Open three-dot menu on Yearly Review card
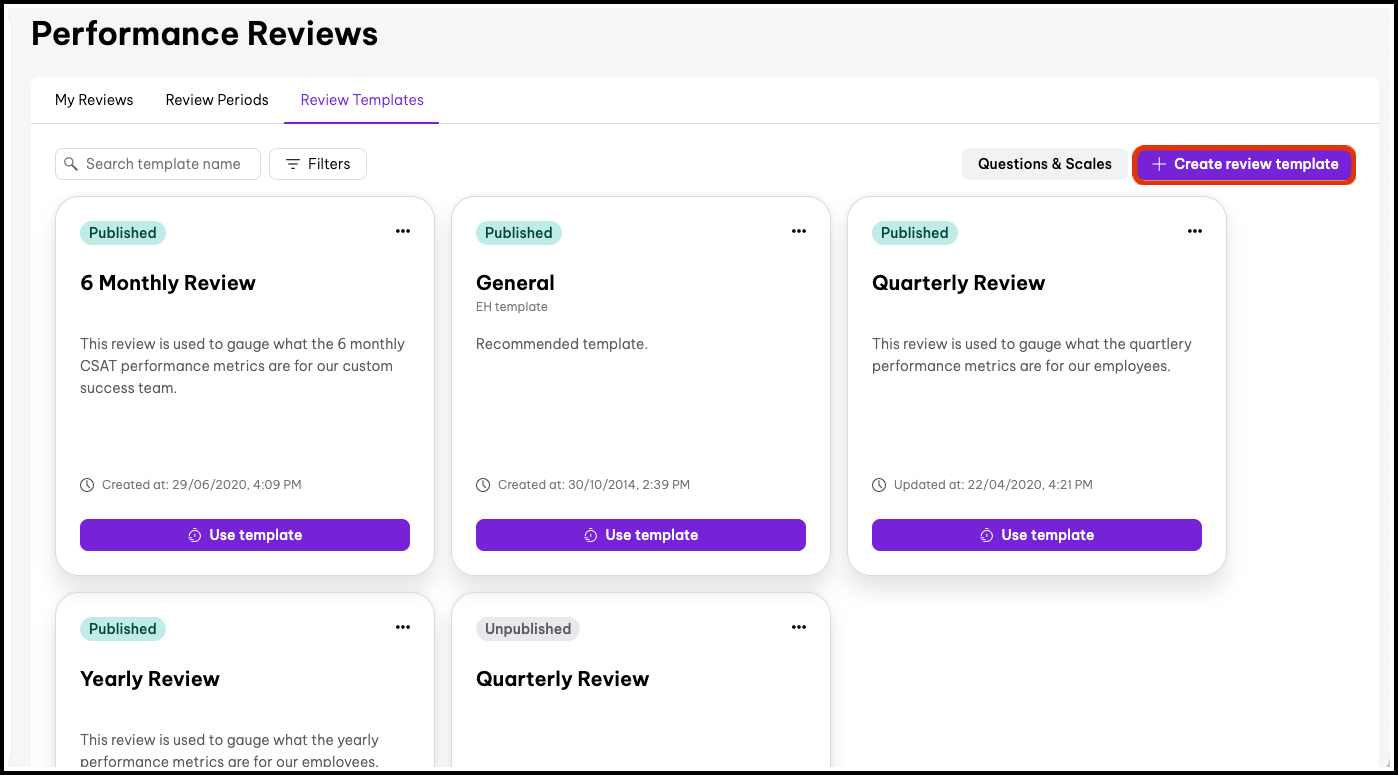Image resolution: width=1398 pixels, height=775 pixels. pos(402,627)
